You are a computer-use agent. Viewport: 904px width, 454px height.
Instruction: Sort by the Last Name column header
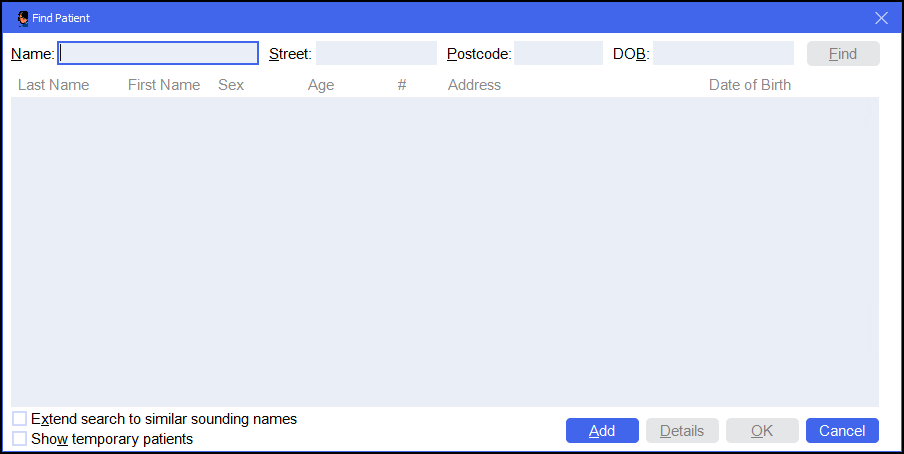54,85
